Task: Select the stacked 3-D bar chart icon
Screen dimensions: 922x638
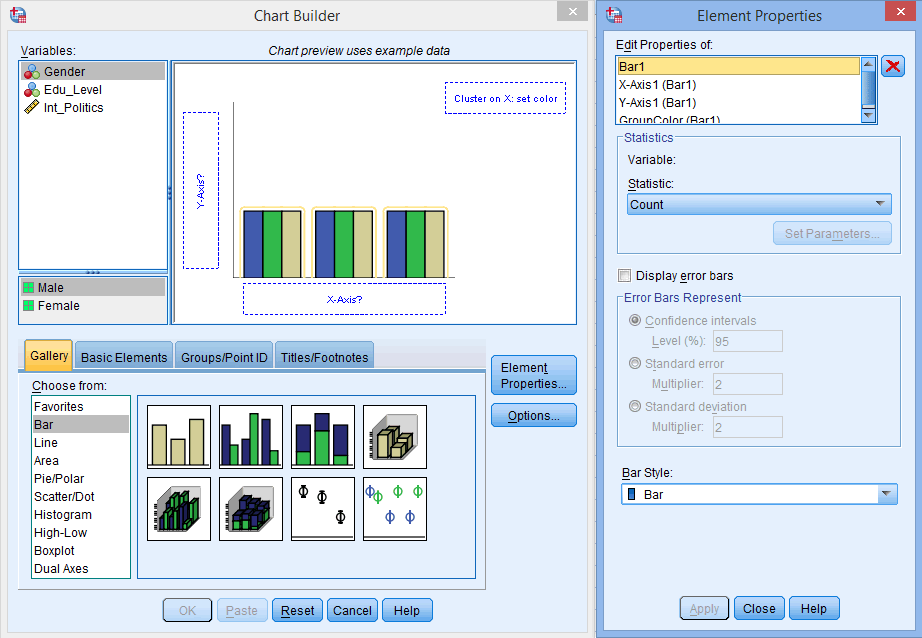Action: tap(250, 508)
